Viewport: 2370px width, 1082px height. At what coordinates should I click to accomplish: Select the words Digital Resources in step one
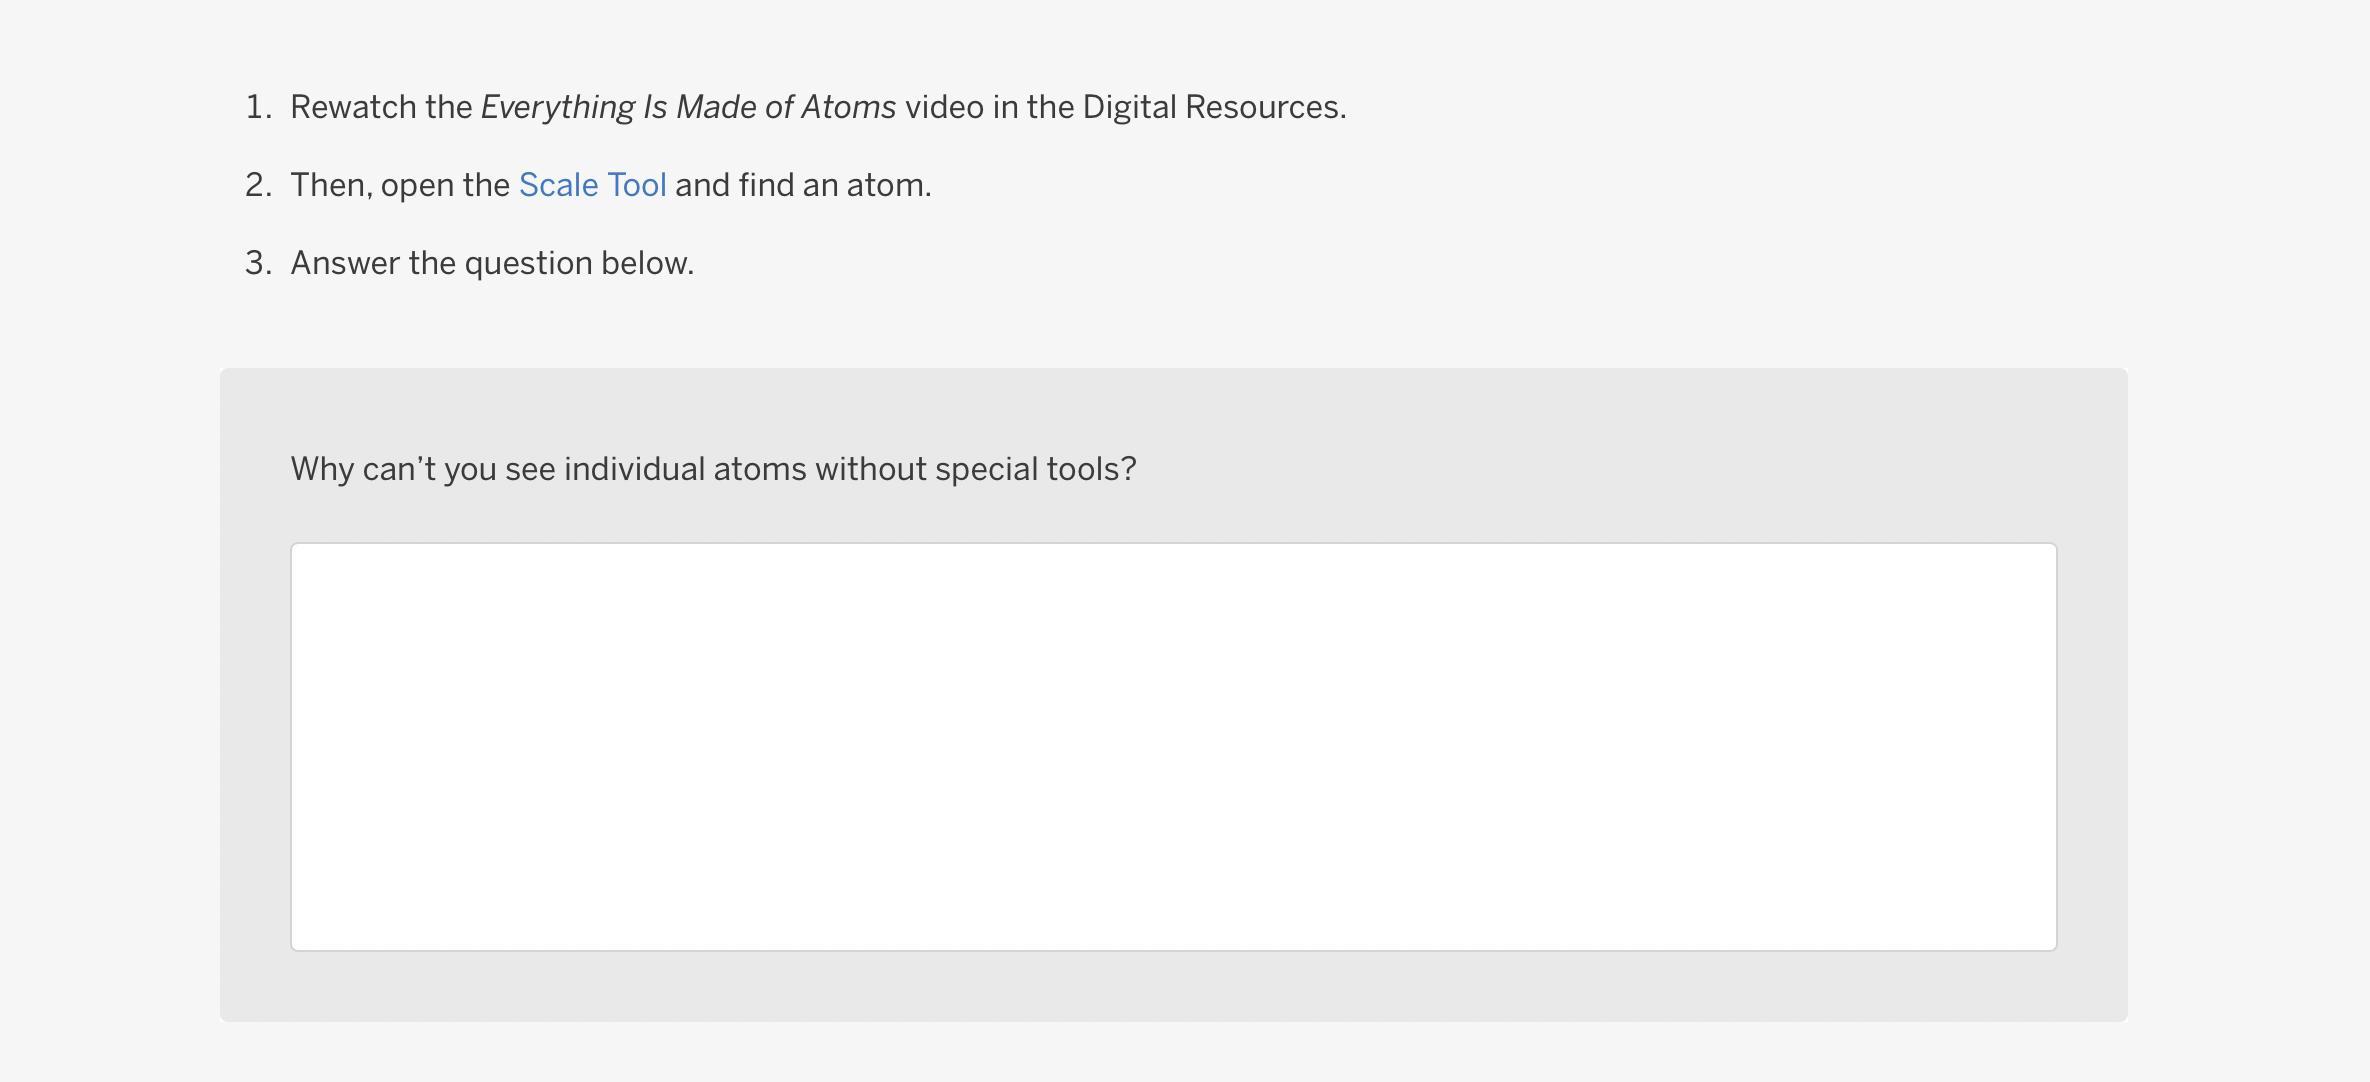pos(1212,107)
